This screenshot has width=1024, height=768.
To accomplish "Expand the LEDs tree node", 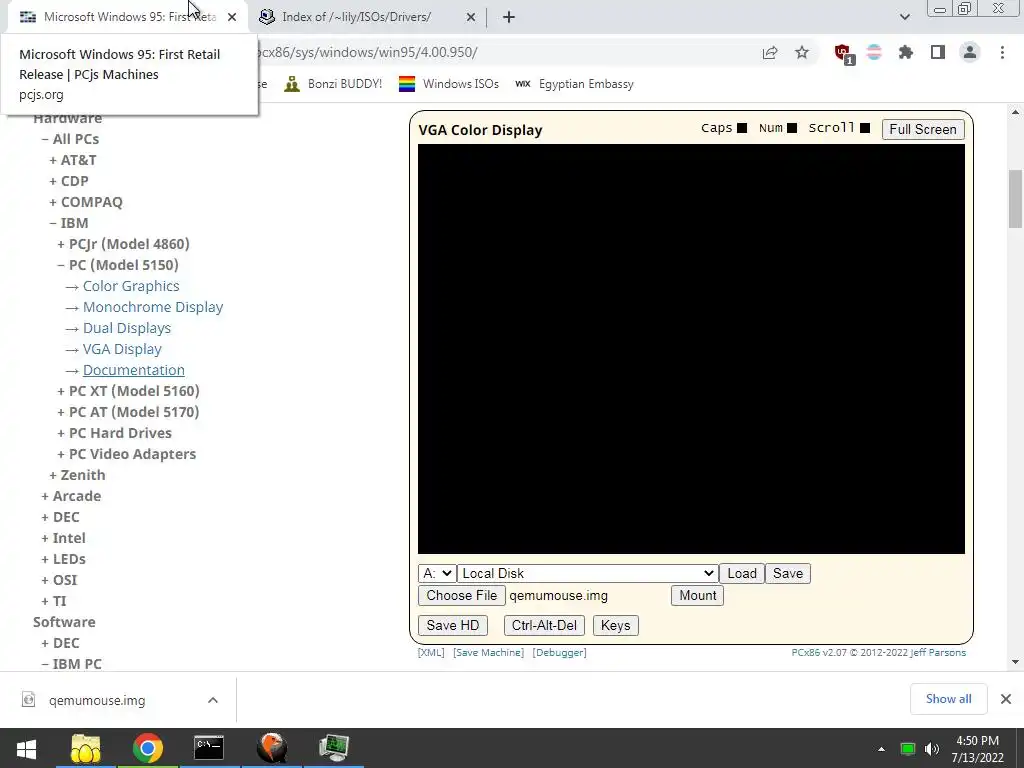I will [x=63, y=558].
